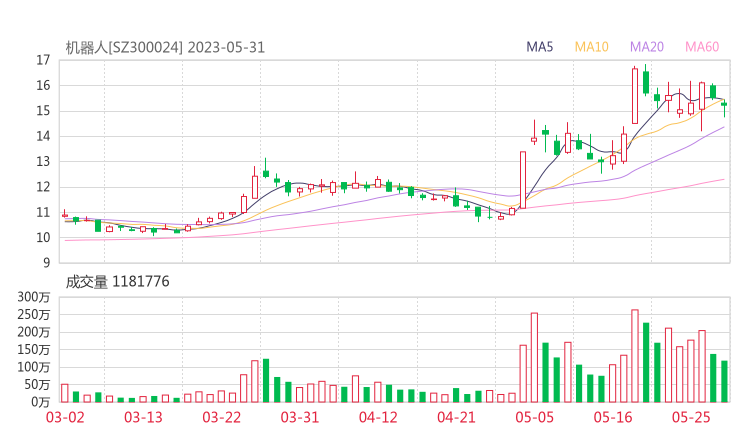Click the stock title 机器人[SZ300024] 2023-05-31
740x440 pixels.
click(165, 48)
